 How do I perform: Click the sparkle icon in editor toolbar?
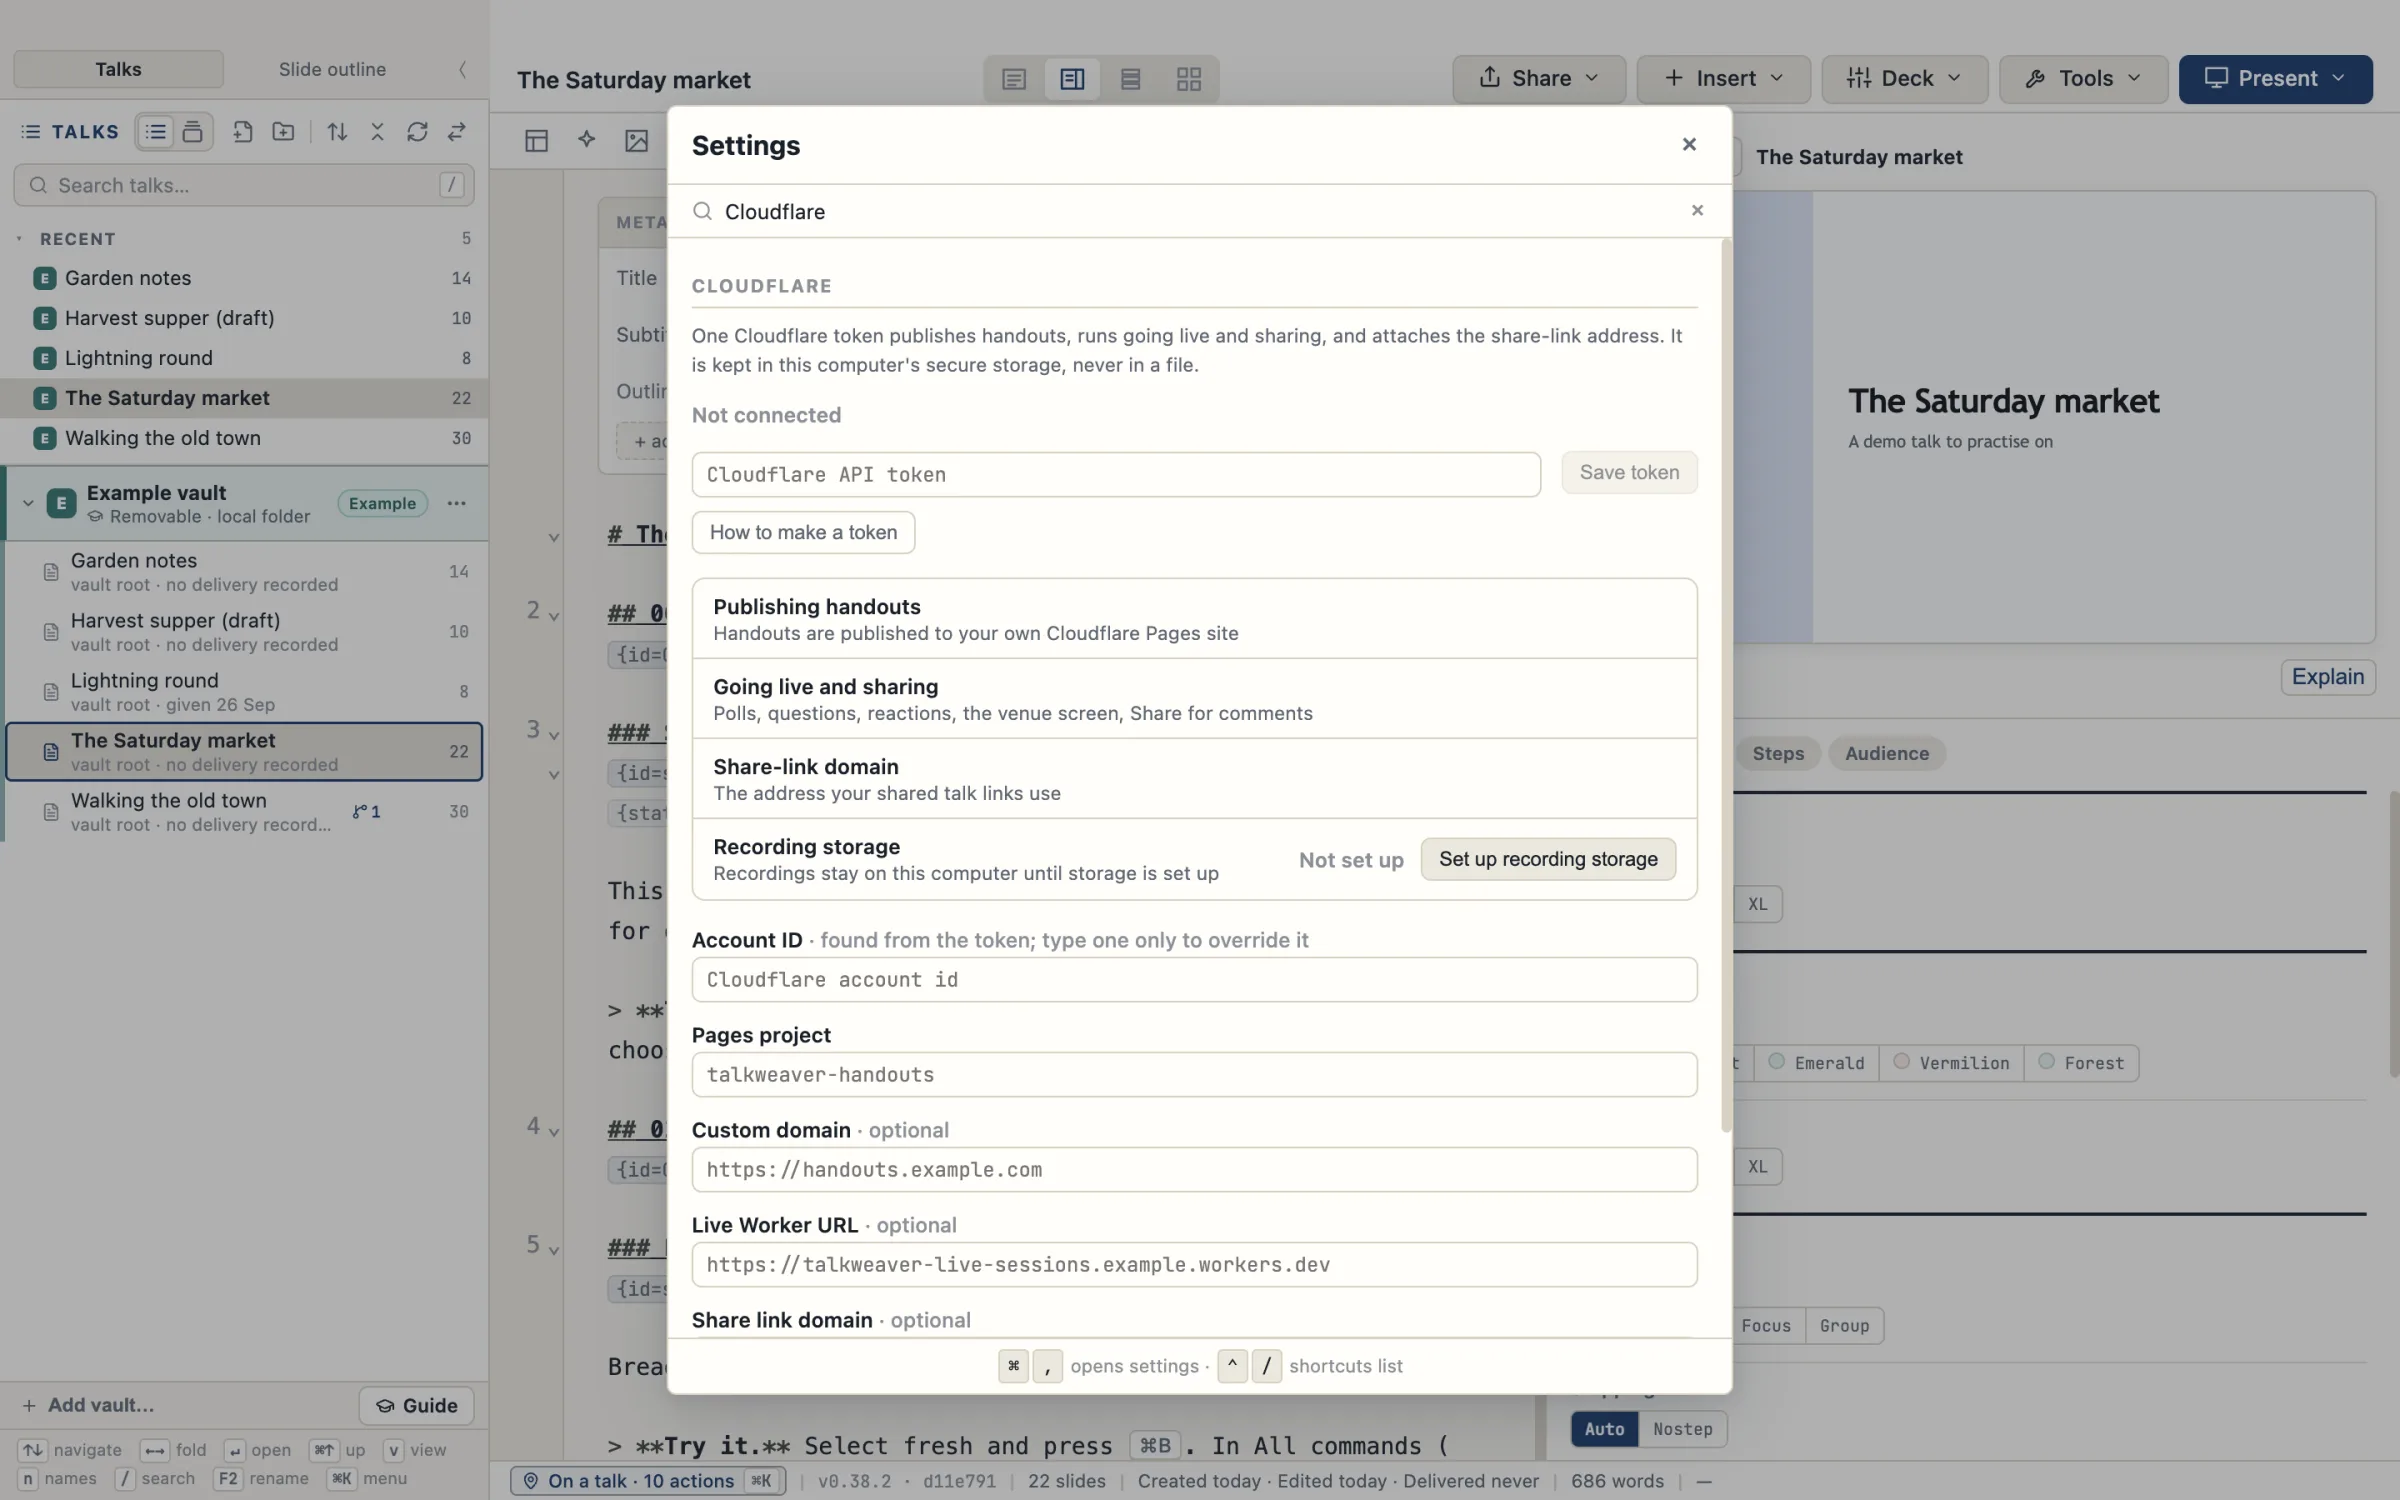pyautogui.click(x=587, y=141)
